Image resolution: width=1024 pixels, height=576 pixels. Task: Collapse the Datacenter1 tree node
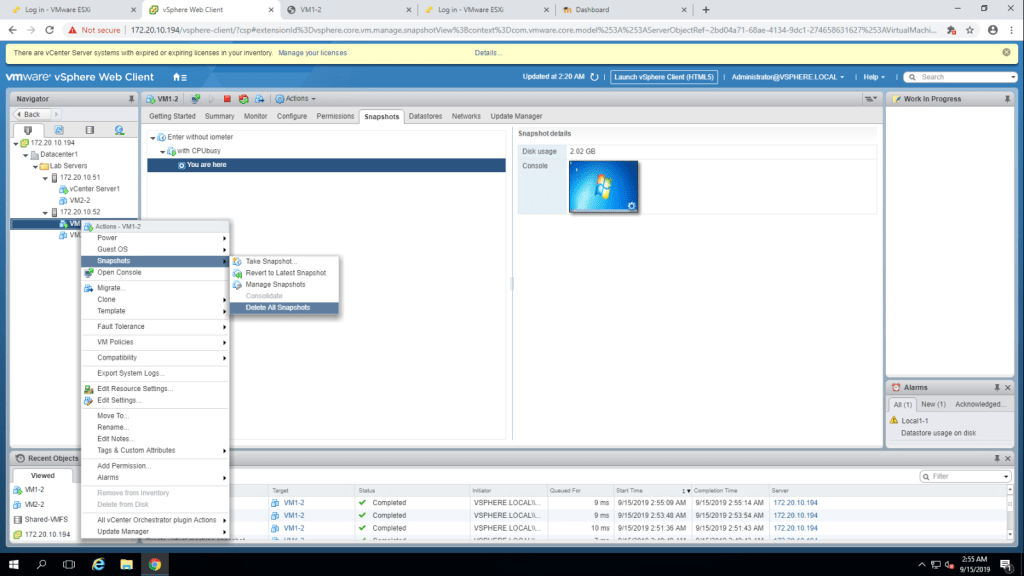[24, 154]
